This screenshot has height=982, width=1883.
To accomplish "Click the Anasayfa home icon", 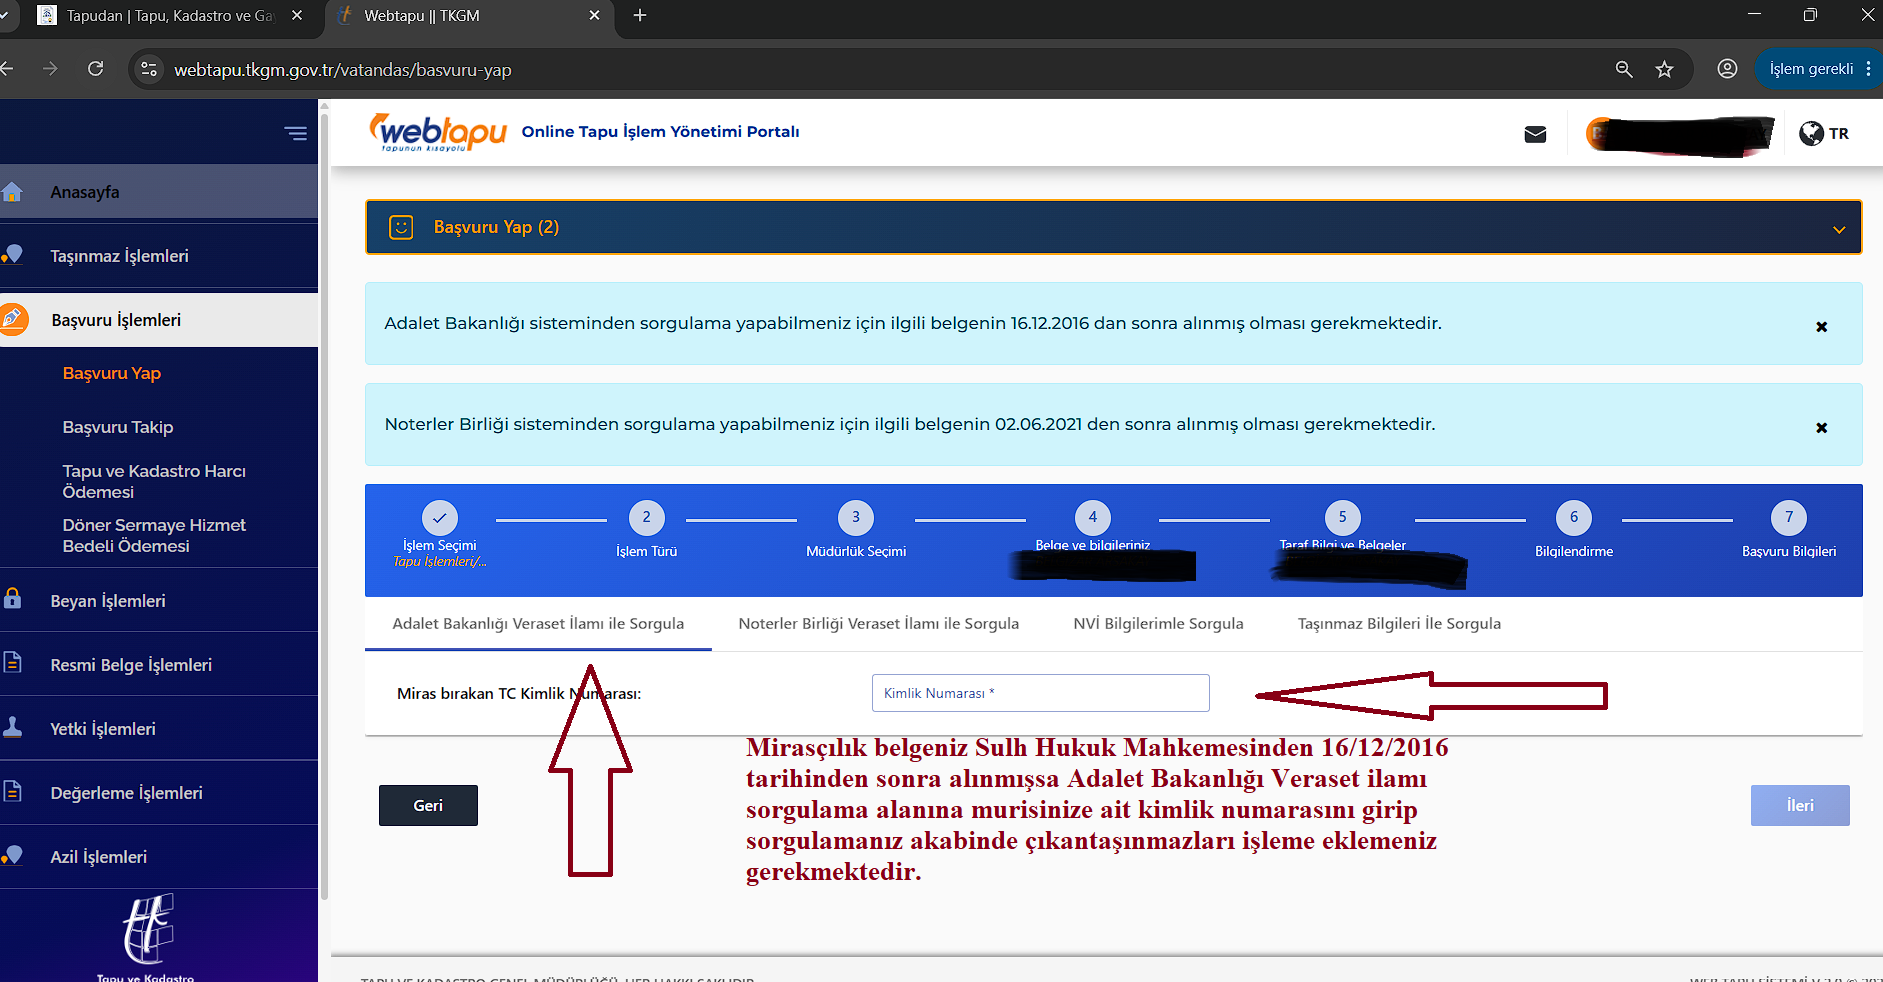I will pyautogui.click(x=12, y=192).
